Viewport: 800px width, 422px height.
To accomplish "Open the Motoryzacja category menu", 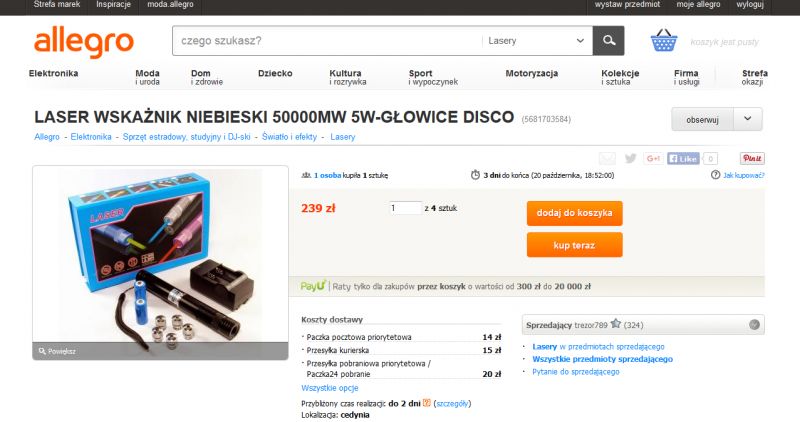I will coord(532,73).
